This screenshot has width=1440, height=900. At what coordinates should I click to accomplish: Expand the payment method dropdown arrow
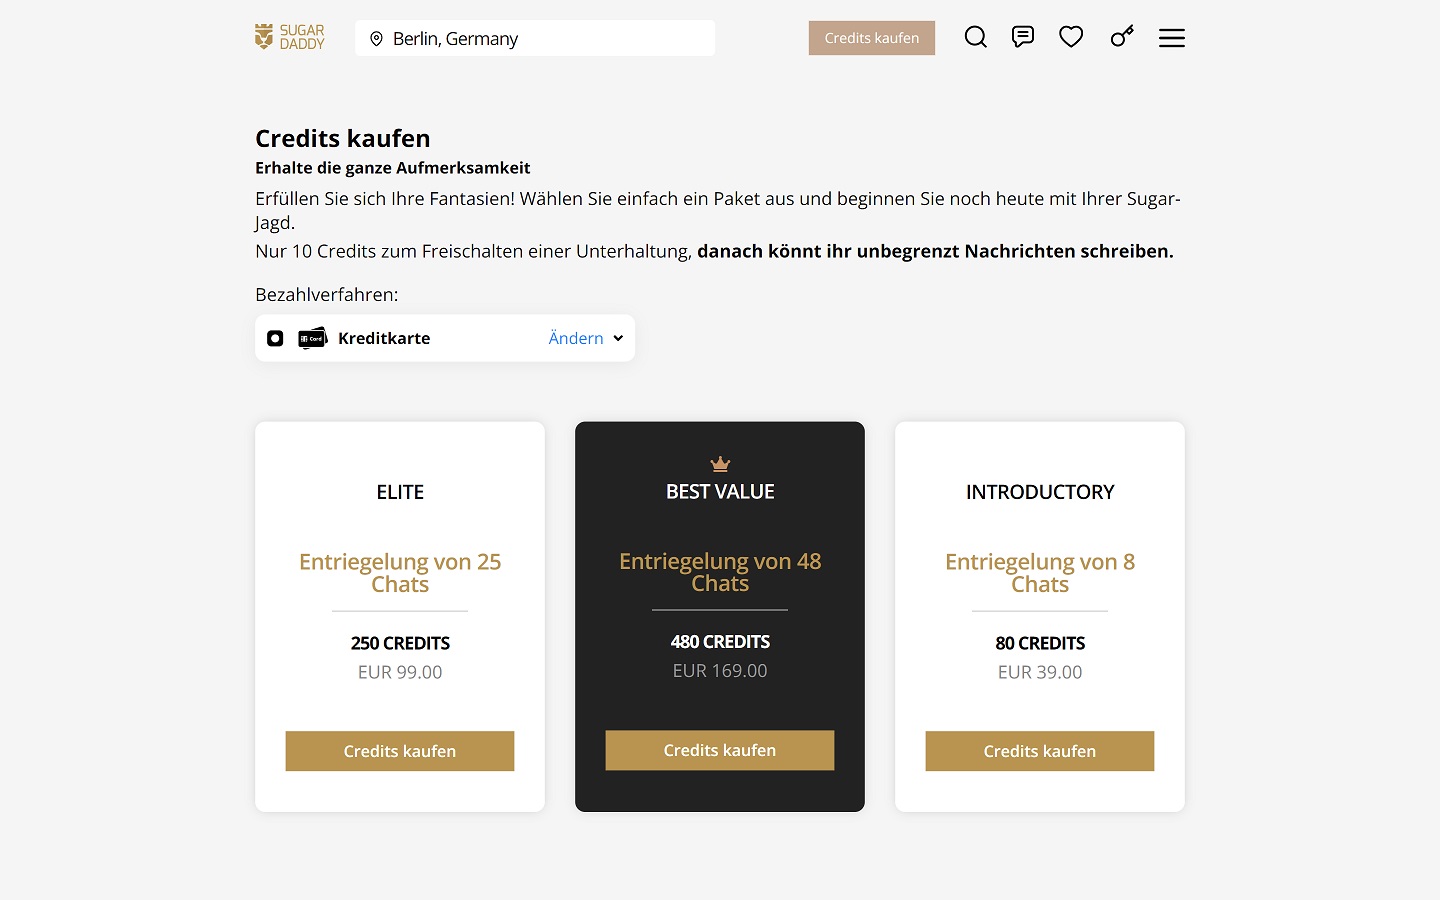[x=618, y=339]
